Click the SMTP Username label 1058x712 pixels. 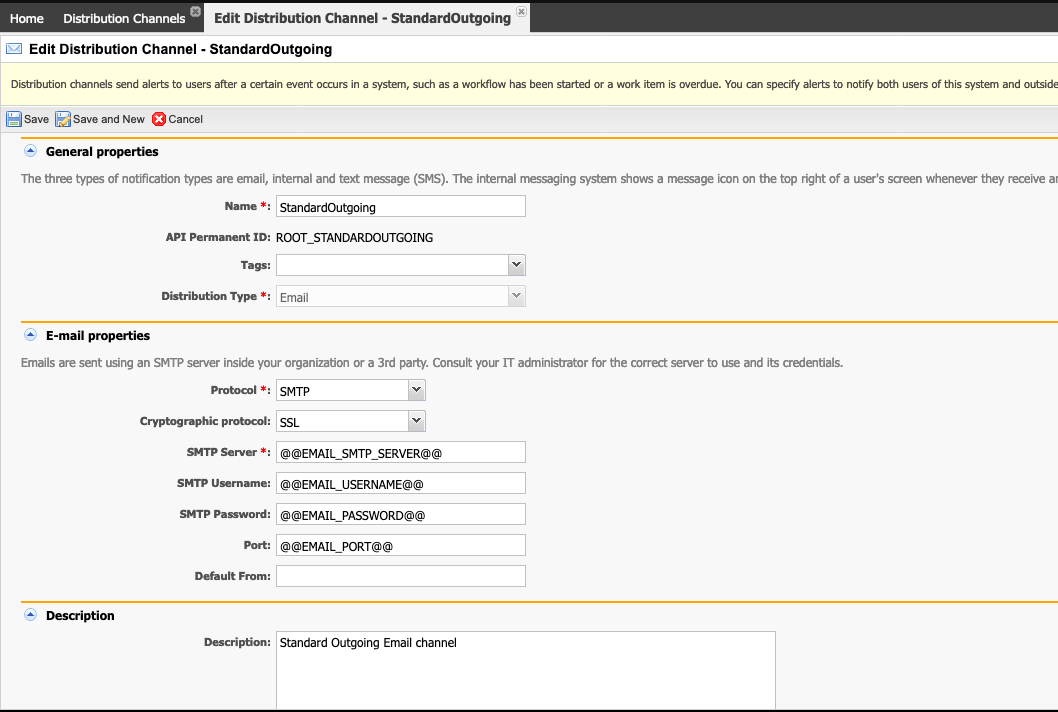click(224, 483)
